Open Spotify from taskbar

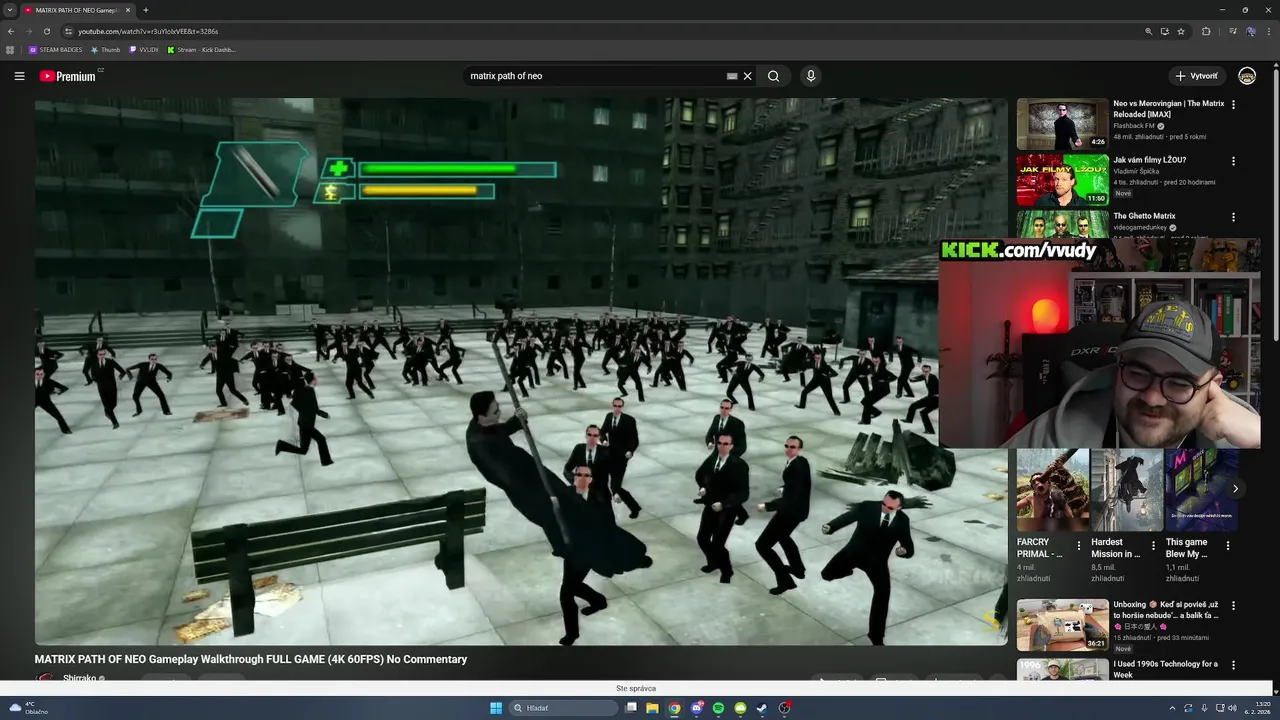[x=718, y=708]
